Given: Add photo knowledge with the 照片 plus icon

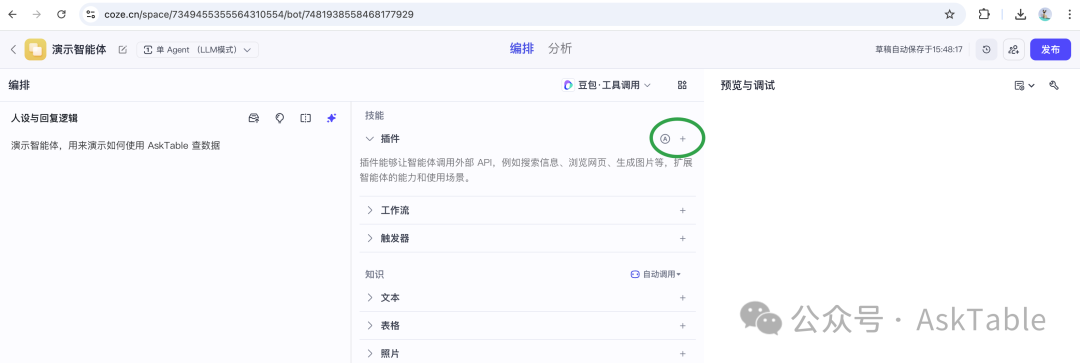Looking at the screenshot, I should pyautogui.click(x=683, y=353).
